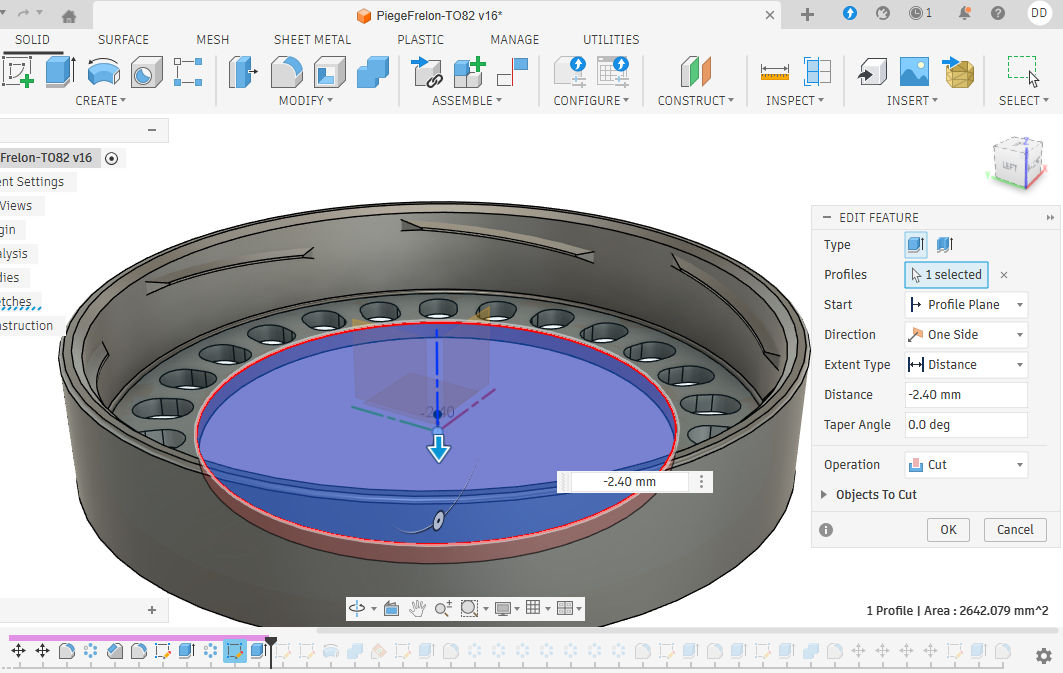Viewport: 1063px width, 673px height.
Task: Clear the selected profiles with X
Action: pyautogui.click(x=1004, y=275)
